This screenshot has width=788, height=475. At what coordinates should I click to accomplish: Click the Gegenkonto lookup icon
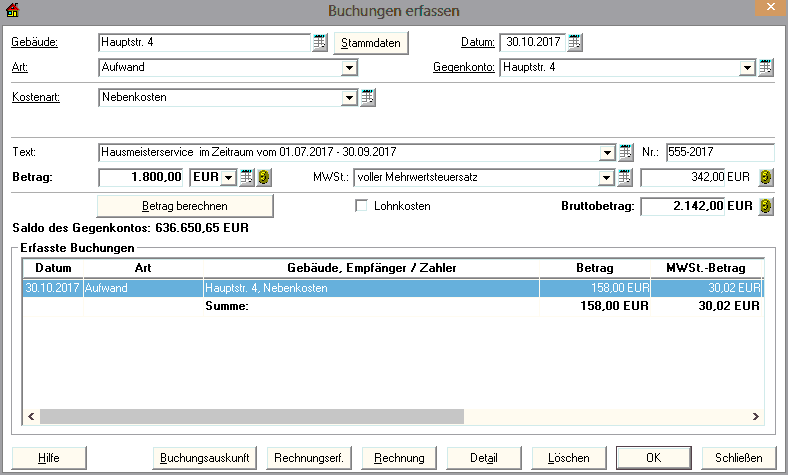[766, 68]
